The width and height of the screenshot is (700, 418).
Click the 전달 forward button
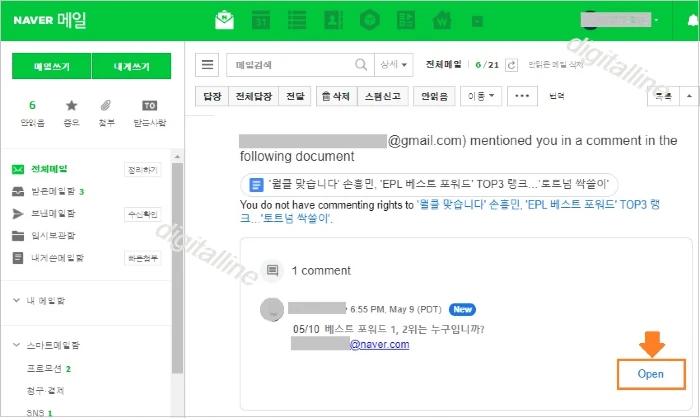click(295, 96)
